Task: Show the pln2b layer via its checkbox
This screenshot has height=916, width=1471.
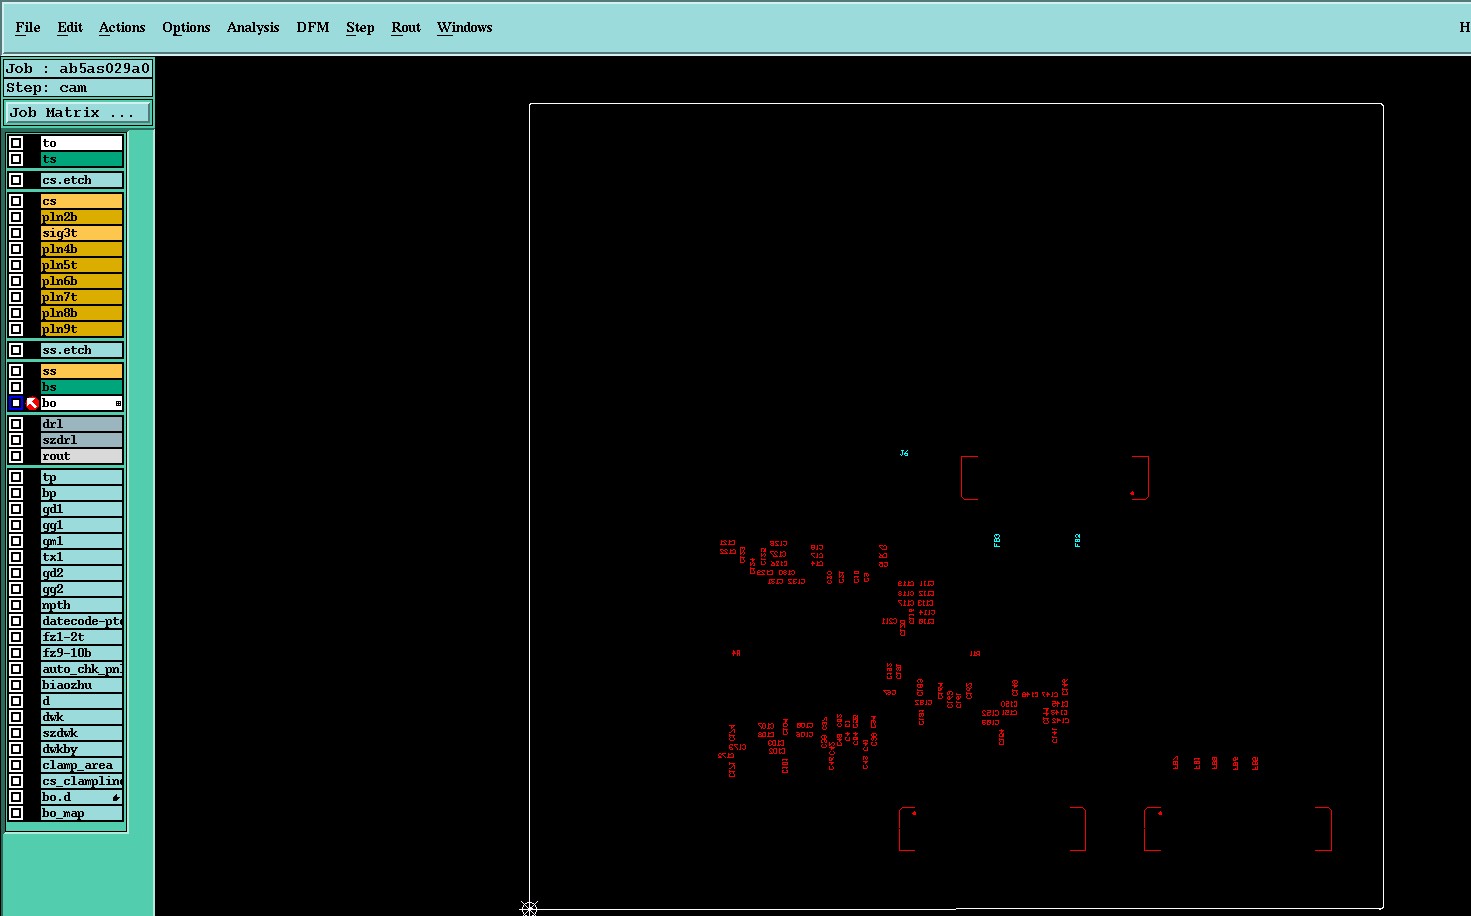Action: pos(16,217)
